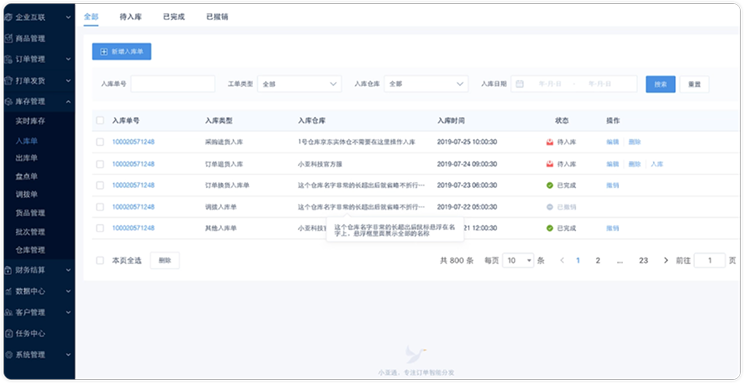Expand 企业互联 using its chevron
This screenshot has width=744, height=383.
(x=68, y=17)
